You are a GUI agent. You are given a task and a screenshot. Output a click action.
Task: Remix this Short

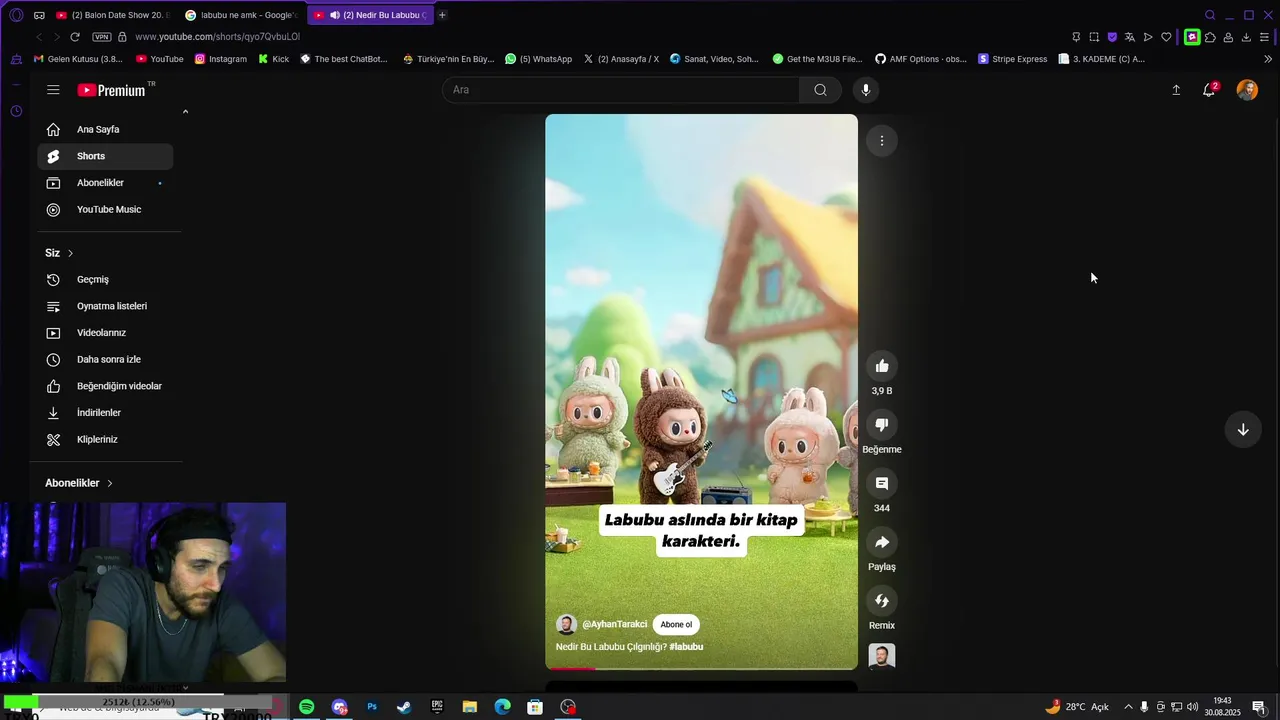tap(882, 601)
